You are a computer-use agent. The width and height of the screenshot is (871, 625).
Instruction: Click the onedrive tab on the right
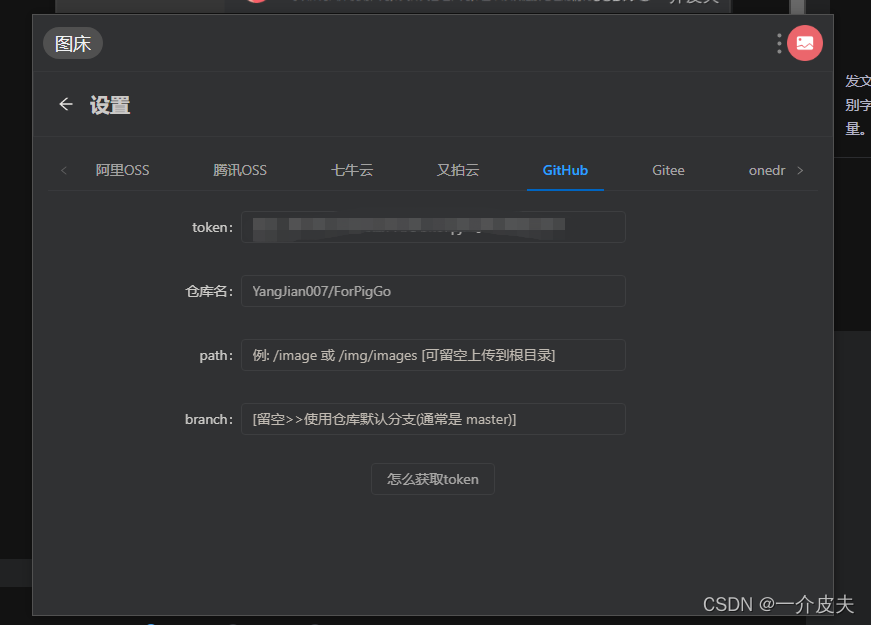point(766,170)
